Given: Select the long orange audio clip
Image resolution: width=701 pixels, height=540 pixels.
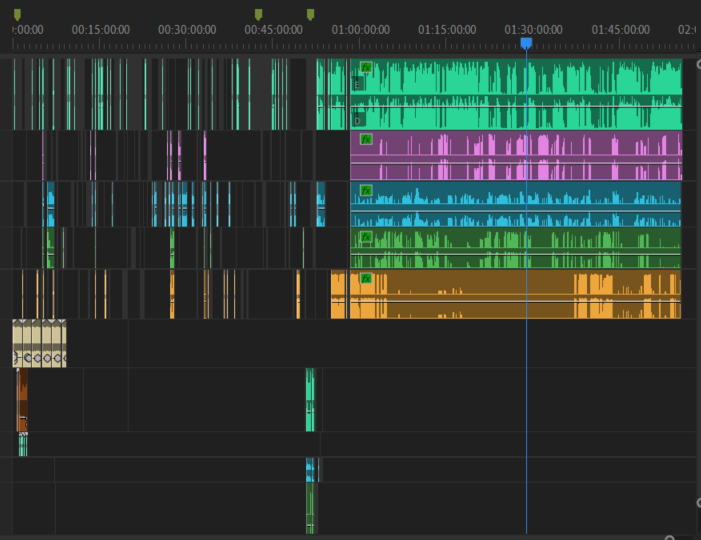Looking at the screenshot, I should tap(516, 294).
